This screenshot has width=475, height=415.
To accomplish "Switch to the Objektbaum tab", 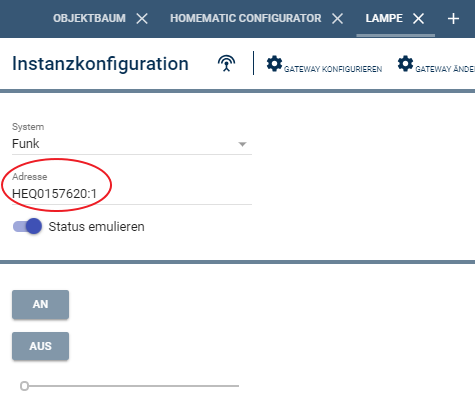I will click(89, 18).
